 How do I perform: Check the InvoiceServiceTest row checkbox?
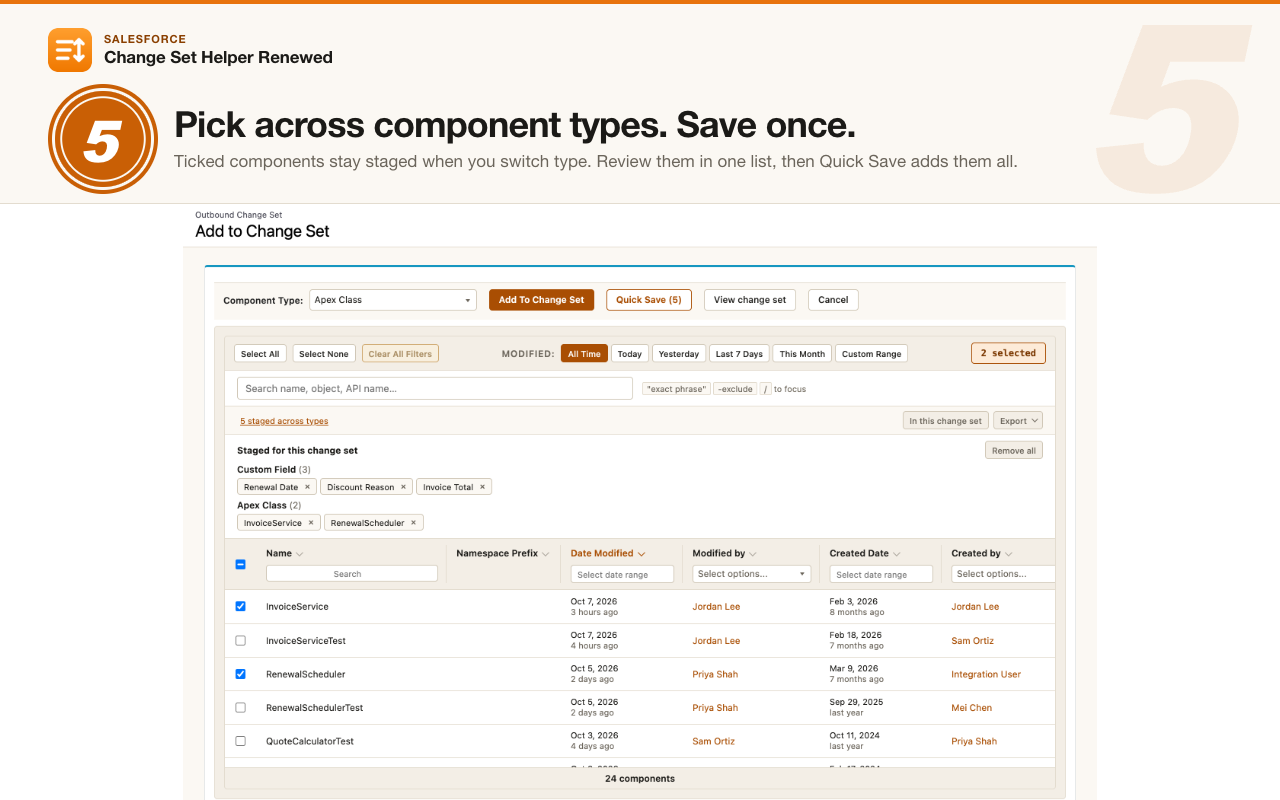click(240, 640)
